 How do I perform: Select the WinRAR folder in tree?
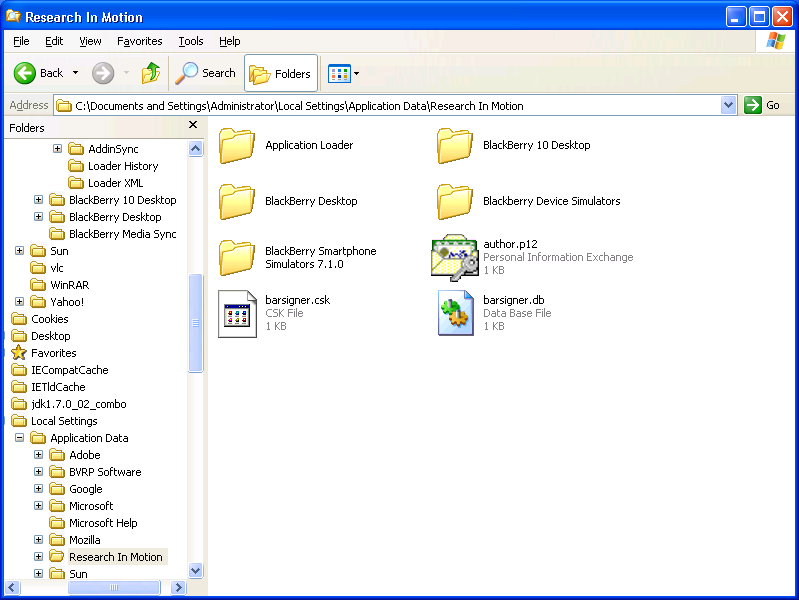(x=60, y=285)
